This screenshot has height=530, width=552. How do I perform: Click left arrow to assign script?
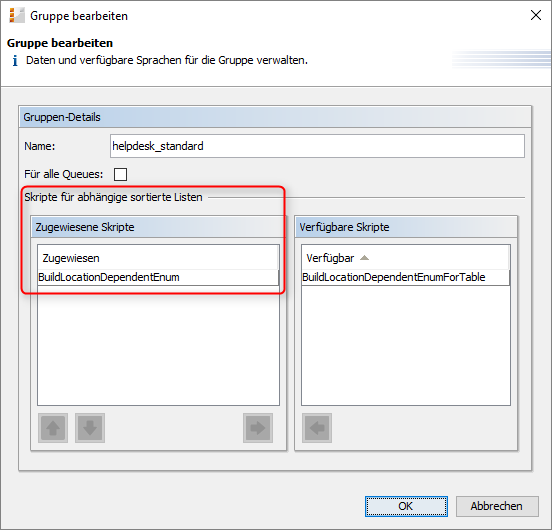click(317, 428)
